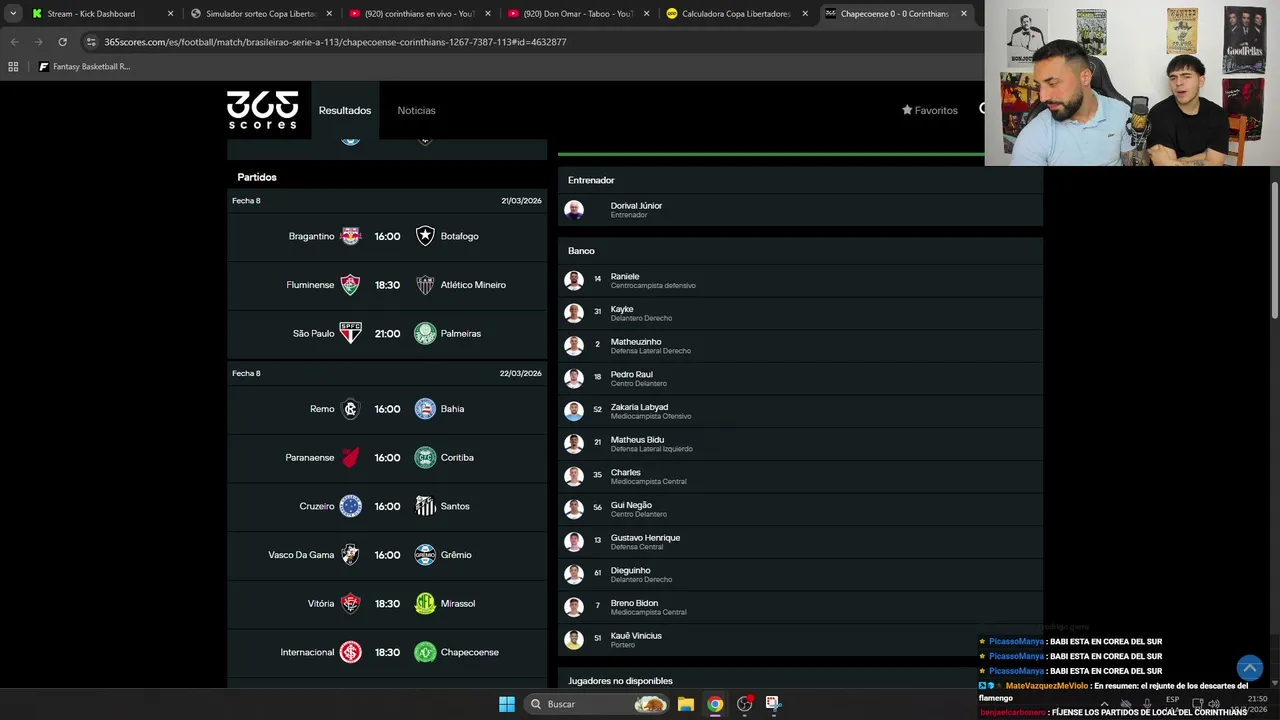Click the São Paulo team crest

(x=350, y=333)
